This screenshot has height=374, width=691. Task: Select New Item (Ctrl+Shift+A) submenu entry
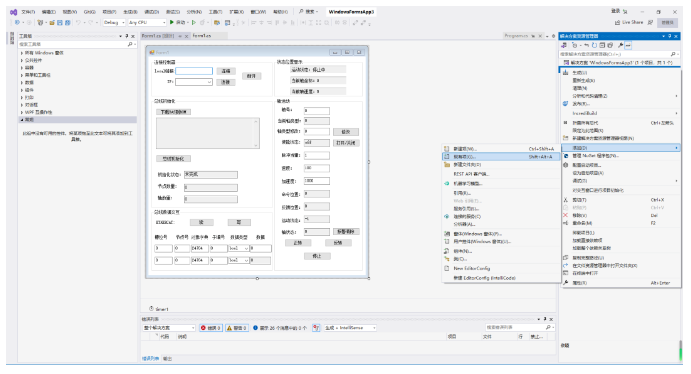tap(501, 149)
